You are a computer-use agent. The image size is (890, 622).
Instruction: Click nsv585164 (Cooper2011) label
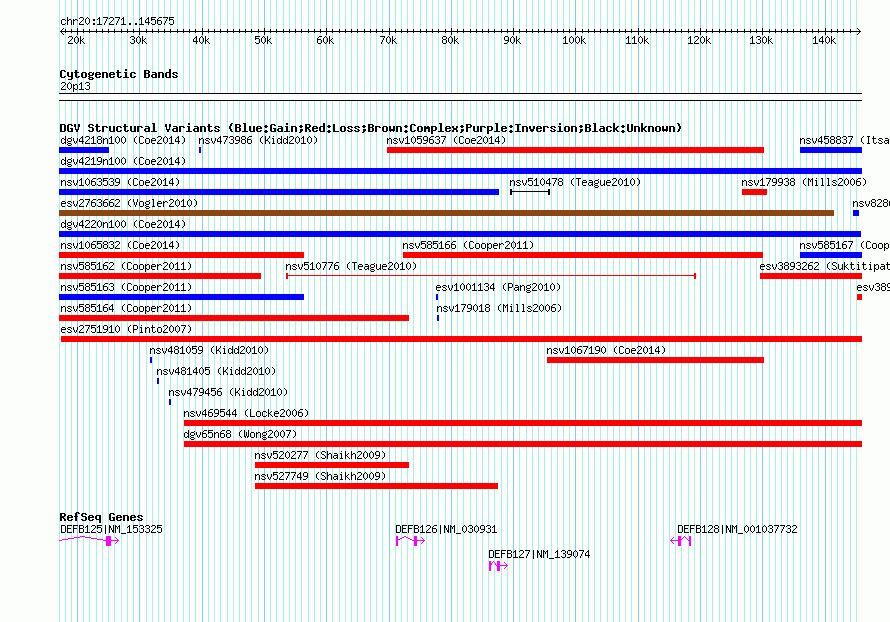tap(126, 308)
